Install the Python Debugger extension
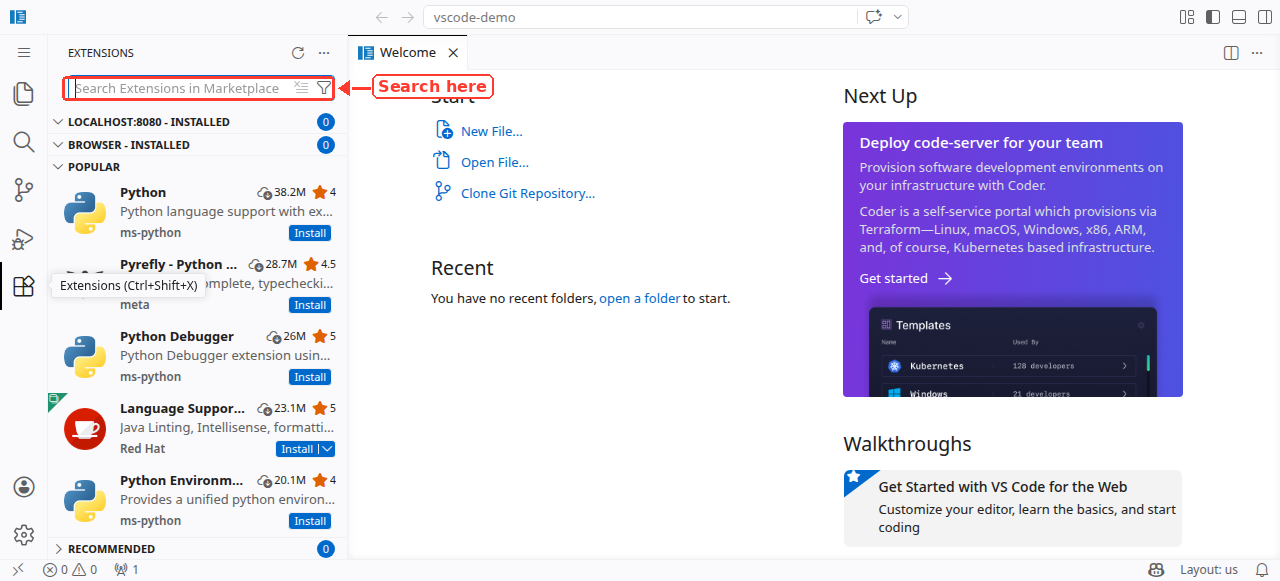 (310, 377)
